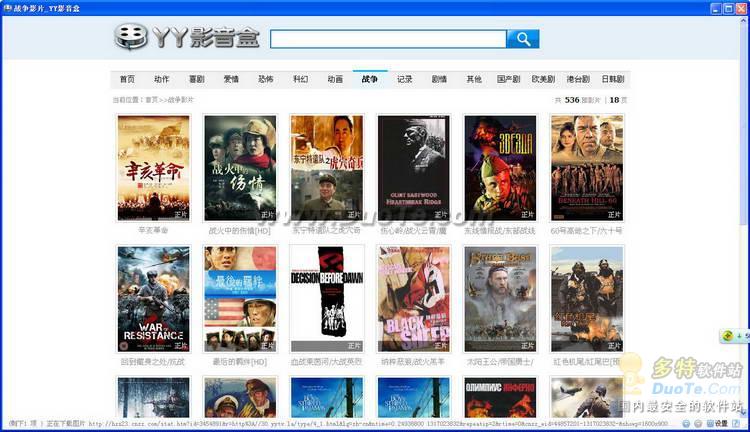This screenshot has height=432, width=750.
Task: Click the search magnifier button
Action: (x=522, y=39)
